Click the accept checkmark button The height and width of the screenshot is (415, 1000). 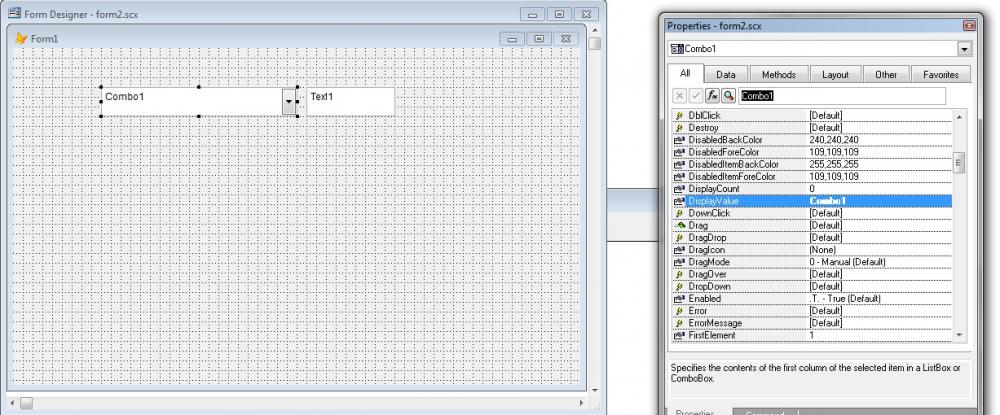[x=696, y=96]
